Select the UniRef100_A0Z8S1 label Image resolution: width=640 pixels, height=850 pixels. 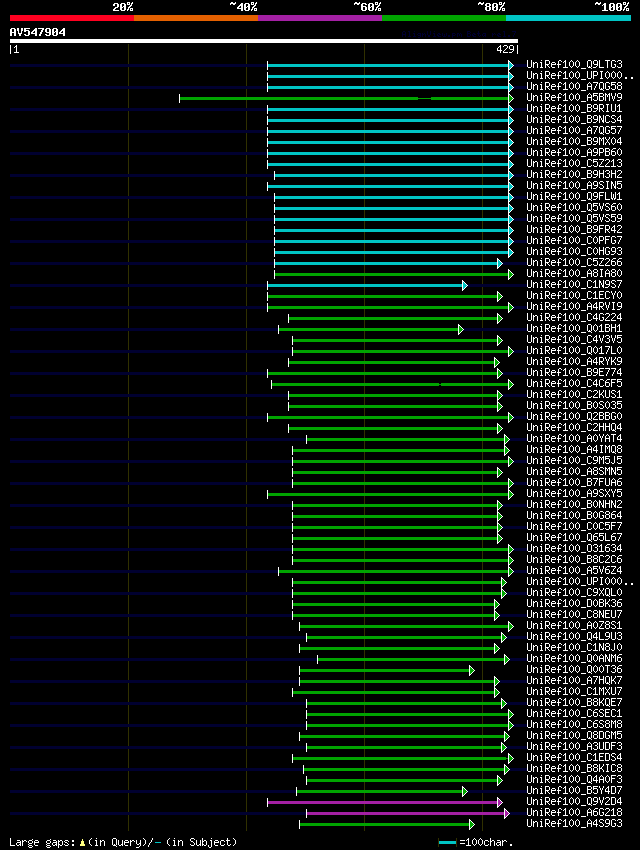coord(574,627)
